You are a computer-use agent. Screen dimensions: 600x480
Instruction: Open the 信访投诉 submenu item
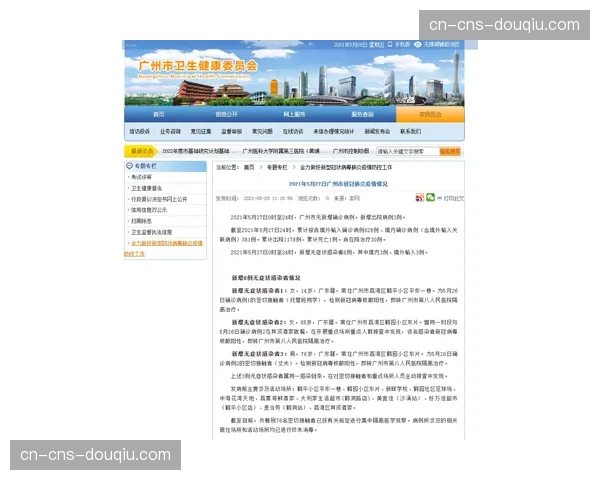pyautogui.click(x=140, y=131)
